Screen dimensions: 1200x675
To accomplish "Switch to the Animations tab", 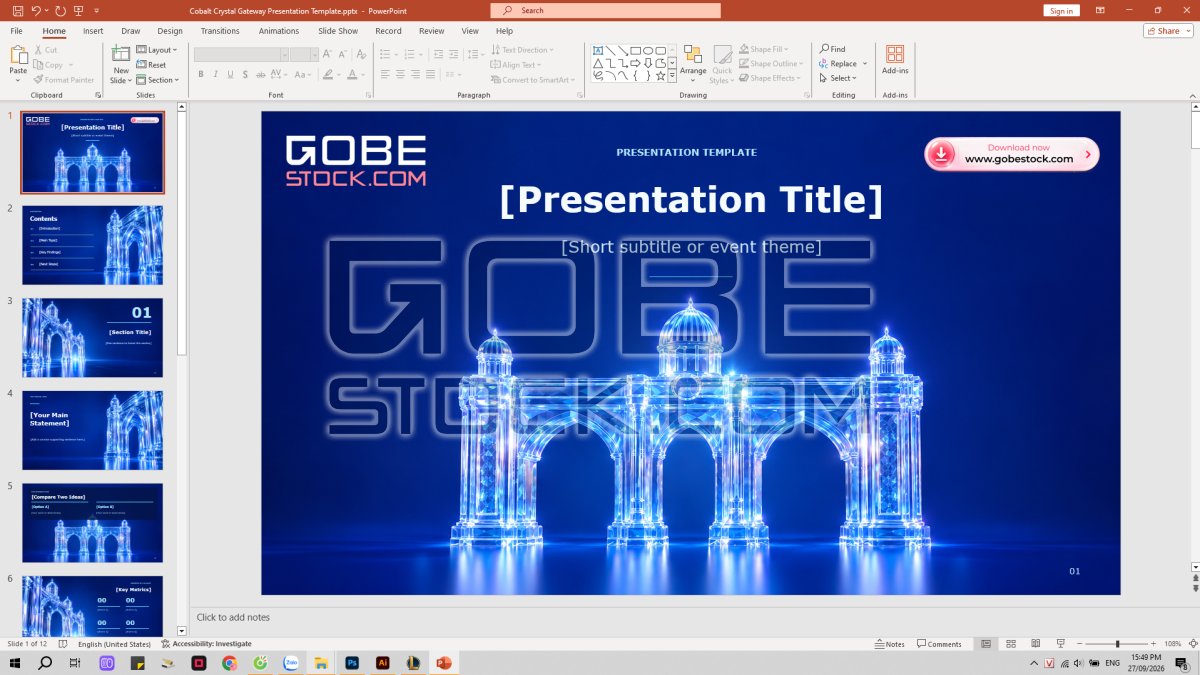I will pos(279,31).
